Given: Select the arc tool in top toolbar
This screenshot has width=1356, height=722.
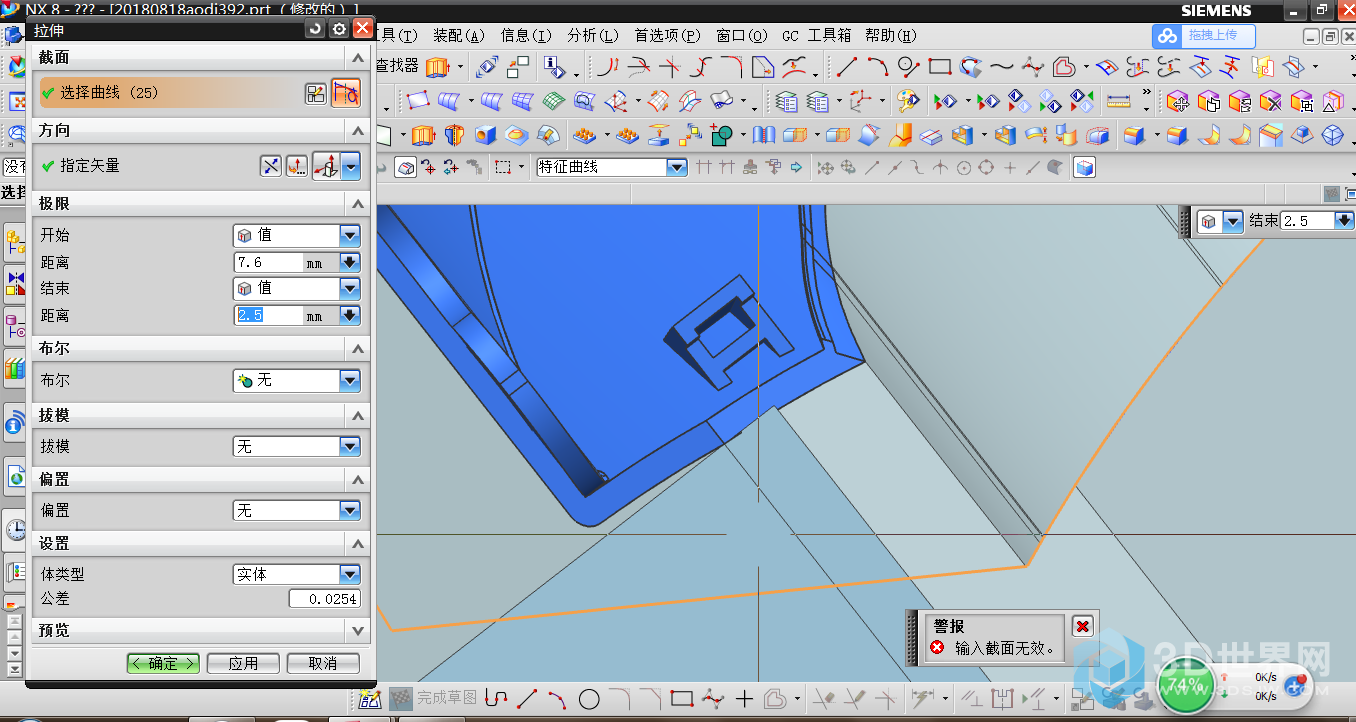Looking at the screenshot, I should [877, 67].
